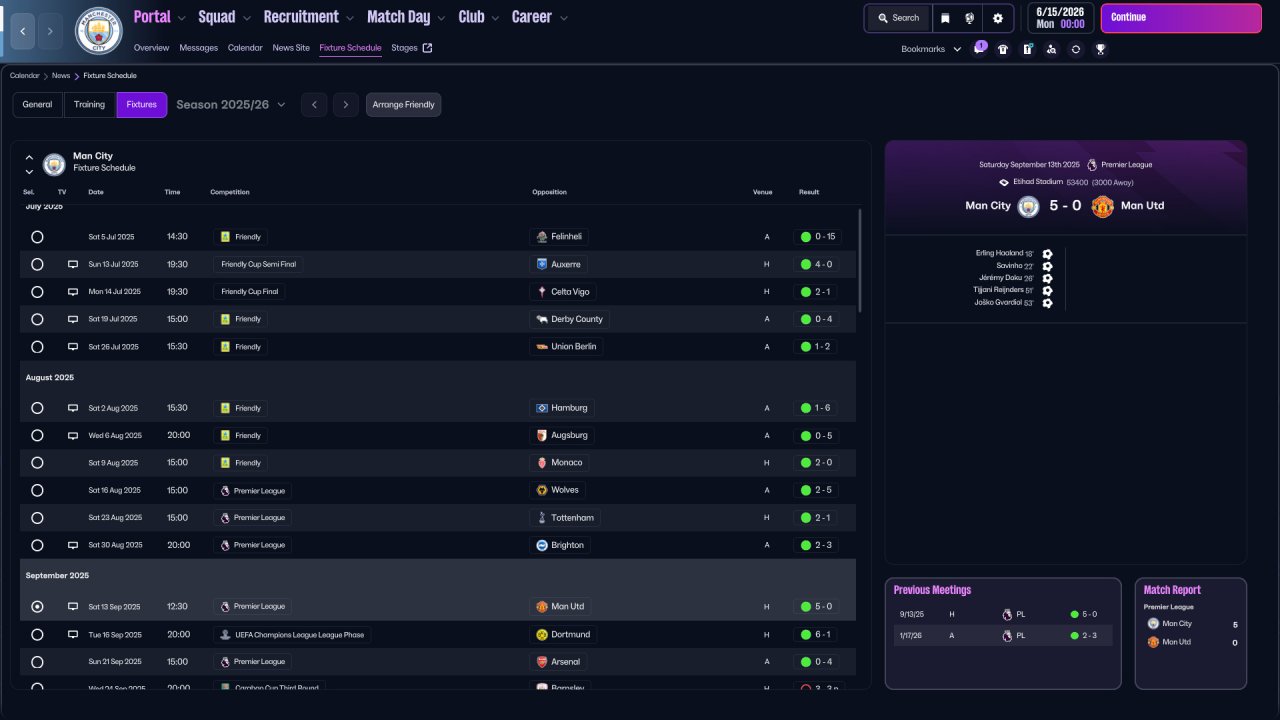
Task: Click the shirt icon in the bookmarks bar
Action: [1003, 49]
